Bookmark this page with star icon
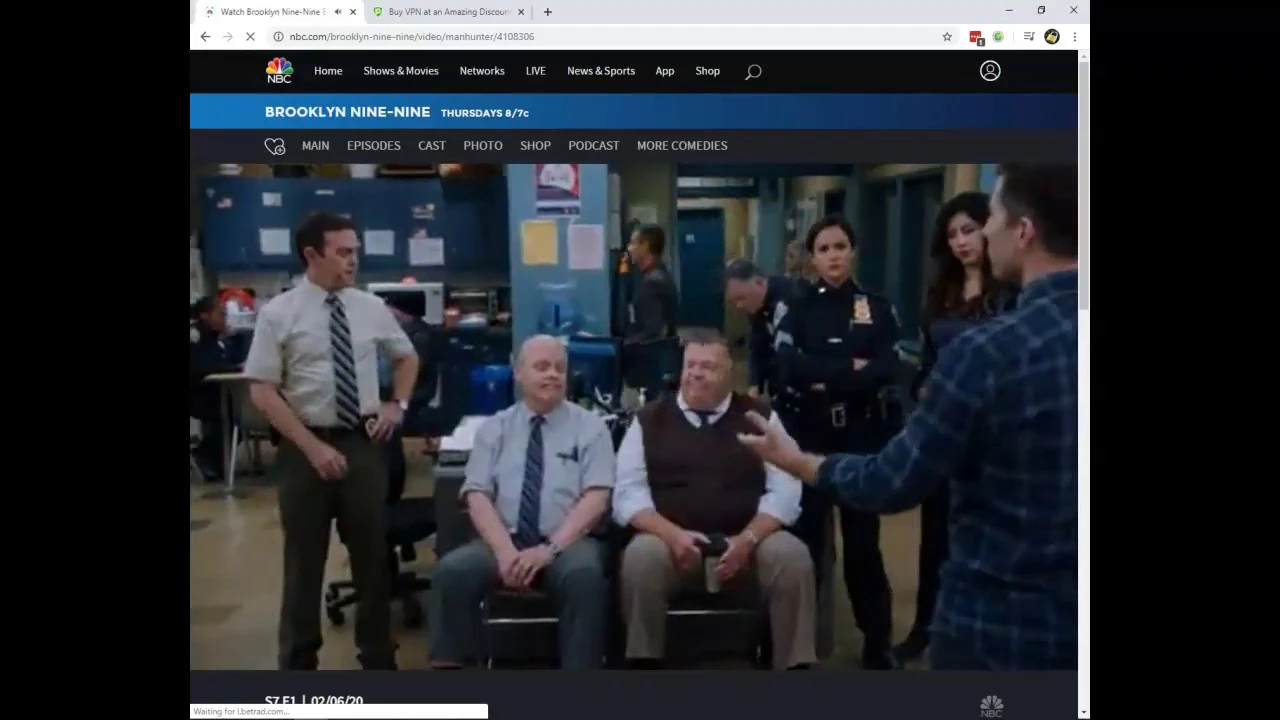The width and height of the screenshot is (1280, 720). coord(947,36)
